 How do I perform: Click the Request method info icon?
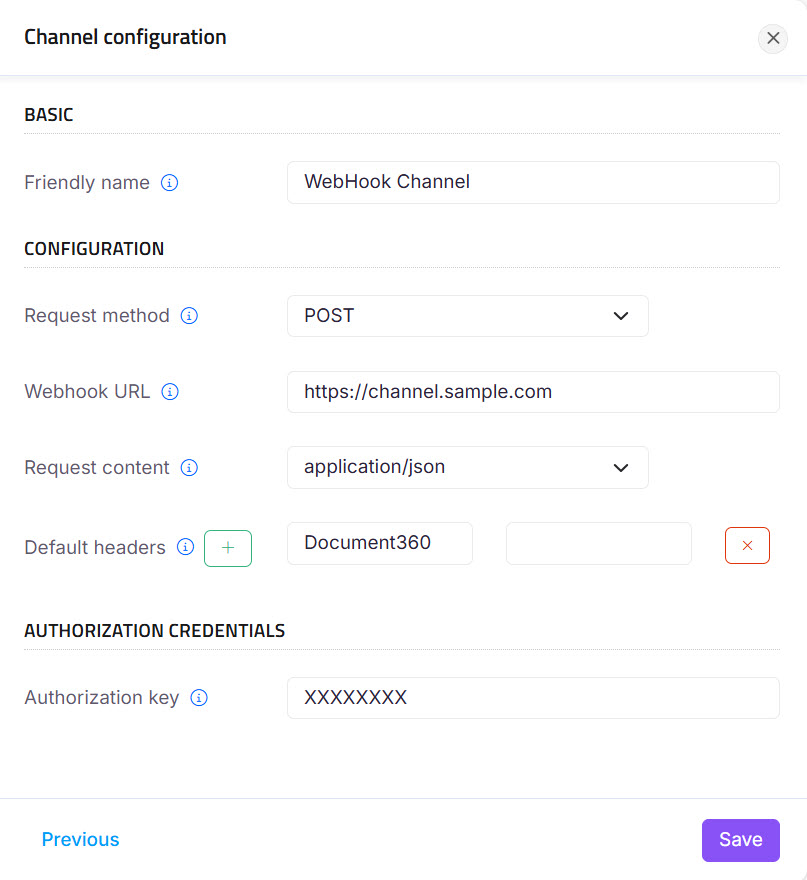tap(189, 315)
